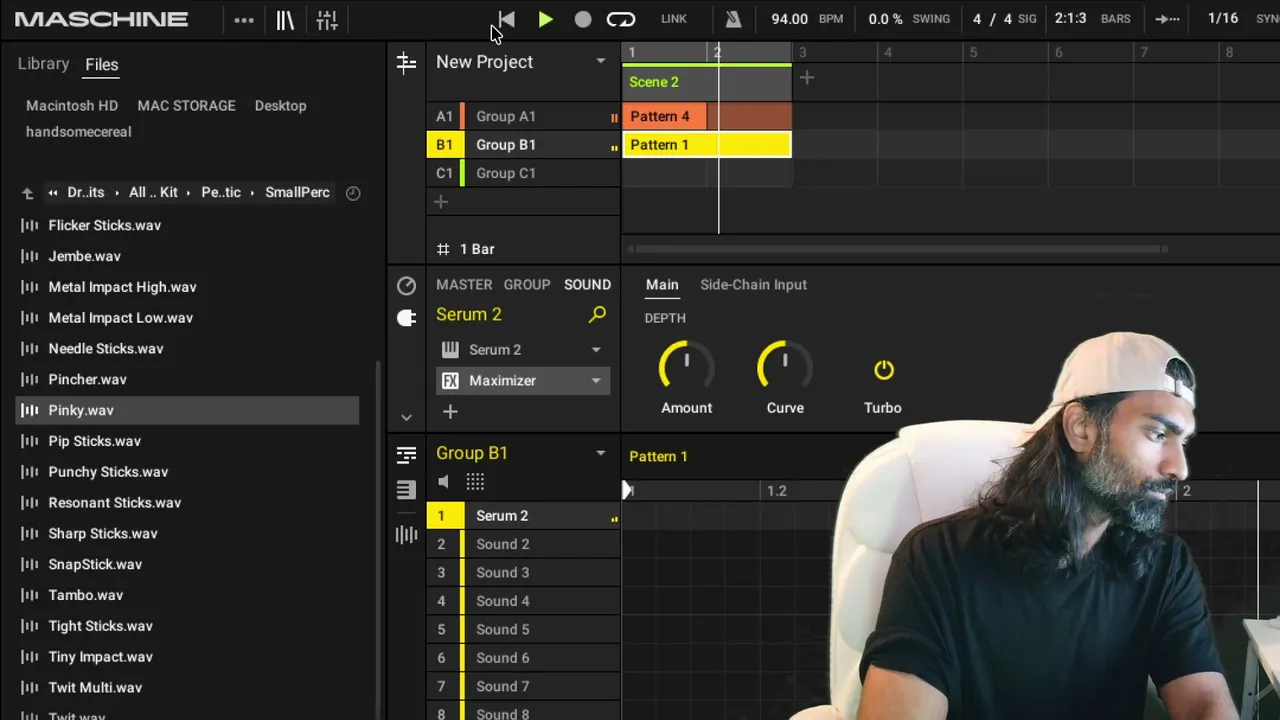1280x720 pixels.
Task: Click the back double-chevron in the breadcrumb
Action: click(x=53, y=193)
